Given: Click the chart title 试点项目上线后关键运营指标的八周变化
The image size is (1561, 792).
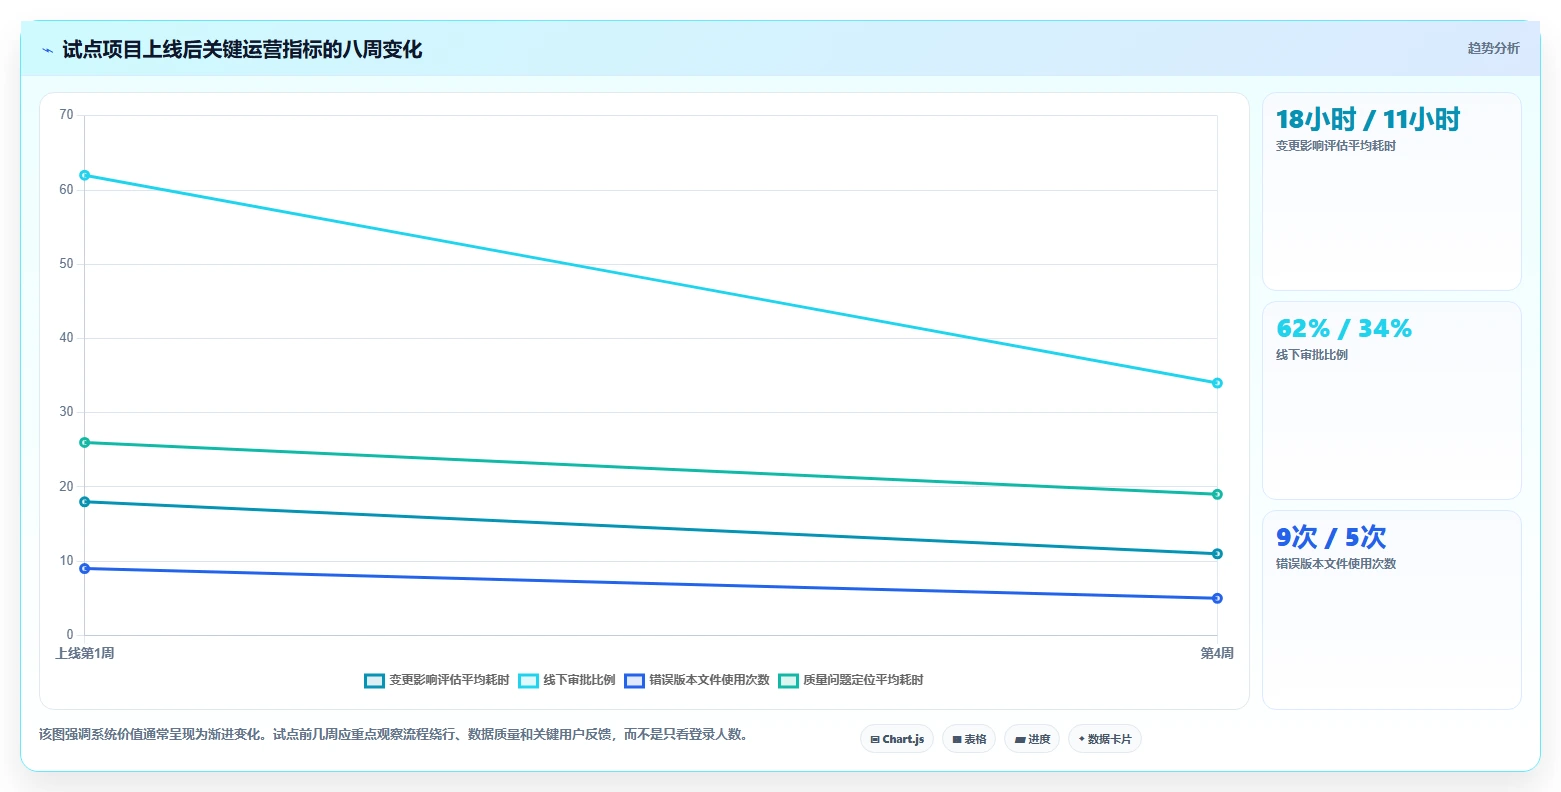Looking at the screenshot, I should pyautogui.click(x=242, y=50).
